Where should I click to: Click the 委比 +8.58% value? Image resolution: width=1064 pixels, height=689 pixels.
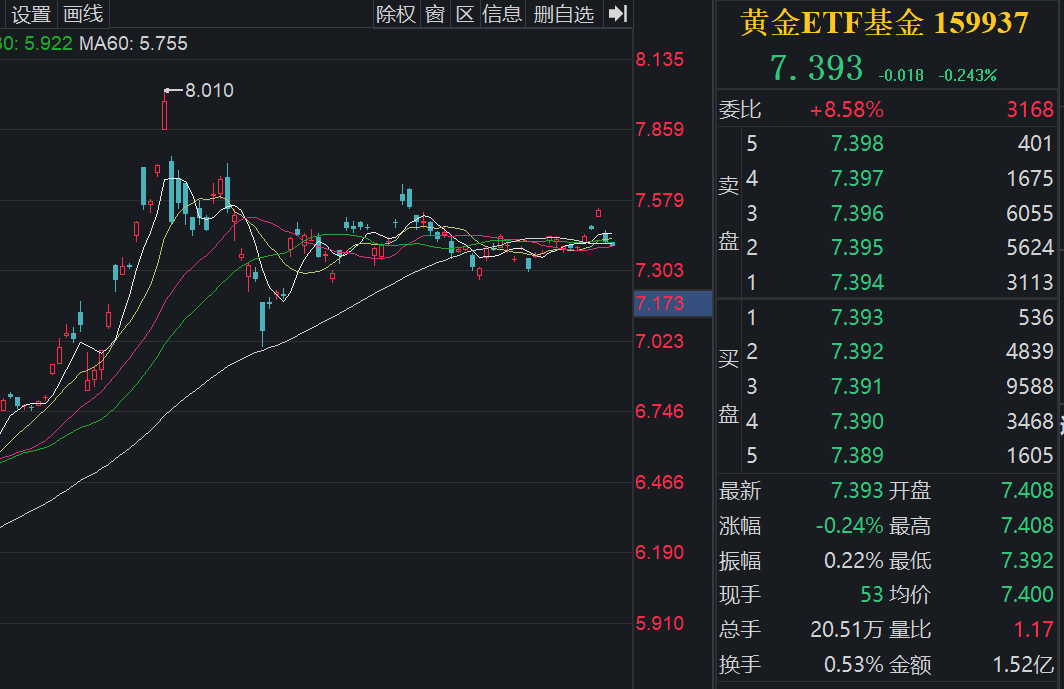[x=847, y=110]
